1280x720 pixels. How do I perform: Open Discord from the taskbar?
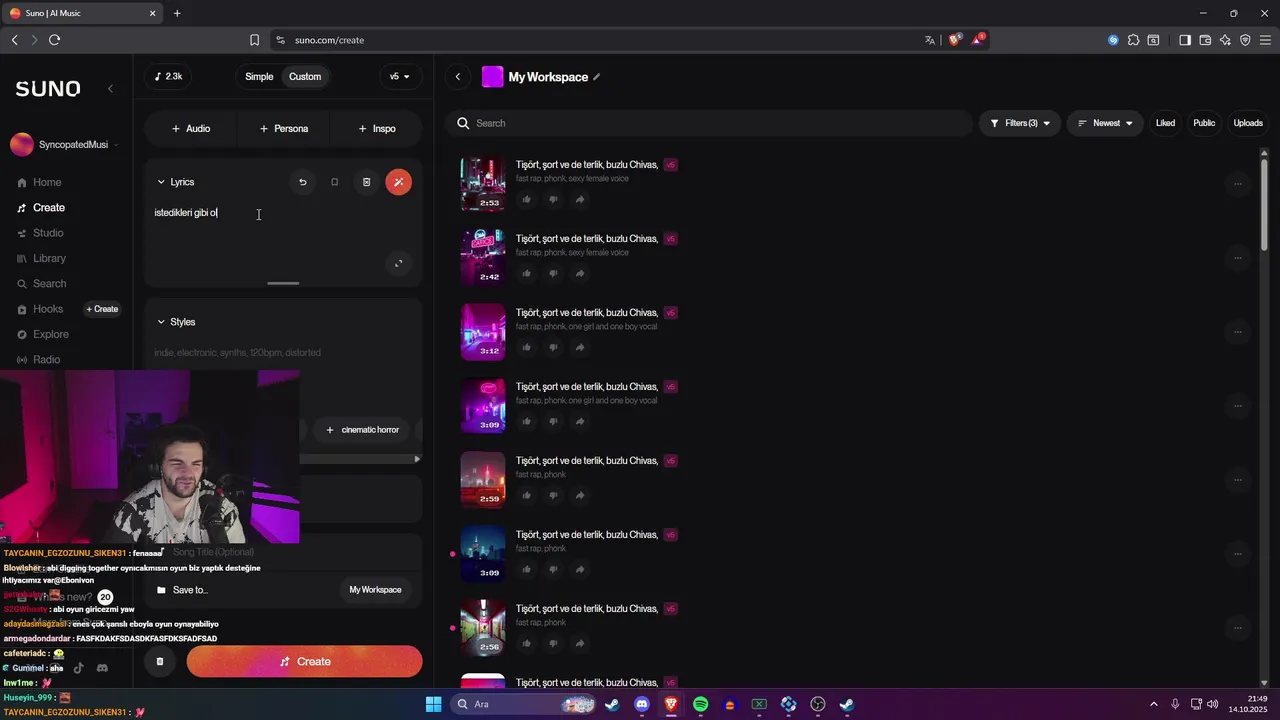[641, 704]
